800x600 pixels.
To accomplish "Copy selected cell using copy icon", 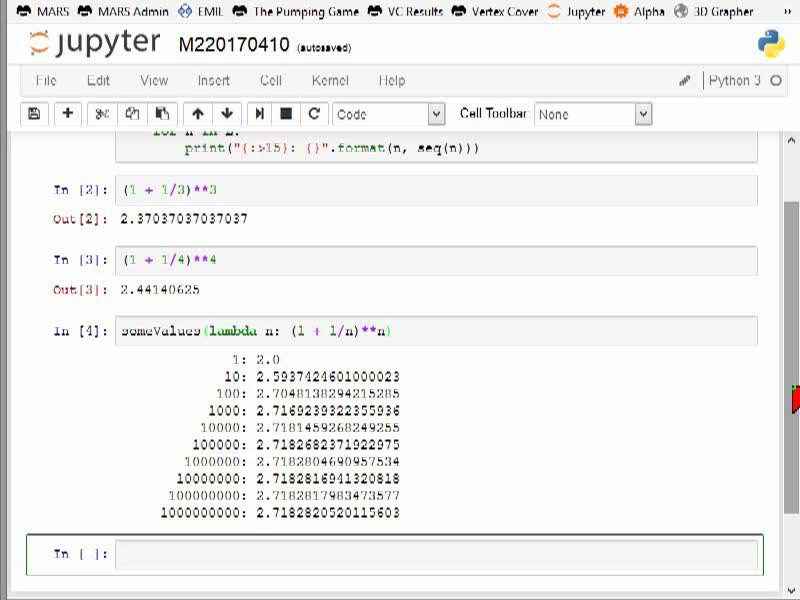I will [x=132, y=114].
